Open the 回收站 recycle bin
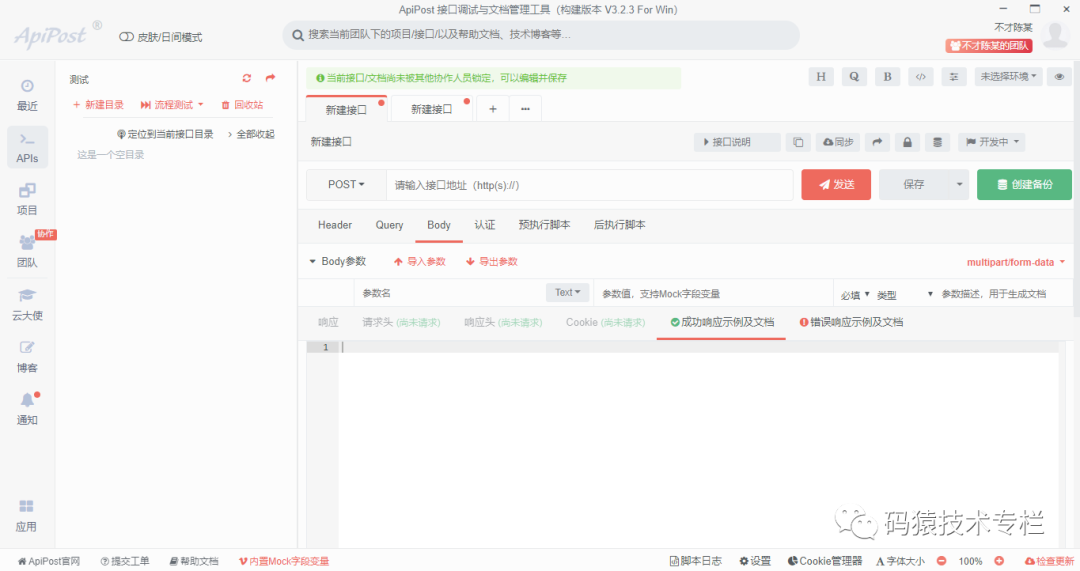 (x=242, y=105)
